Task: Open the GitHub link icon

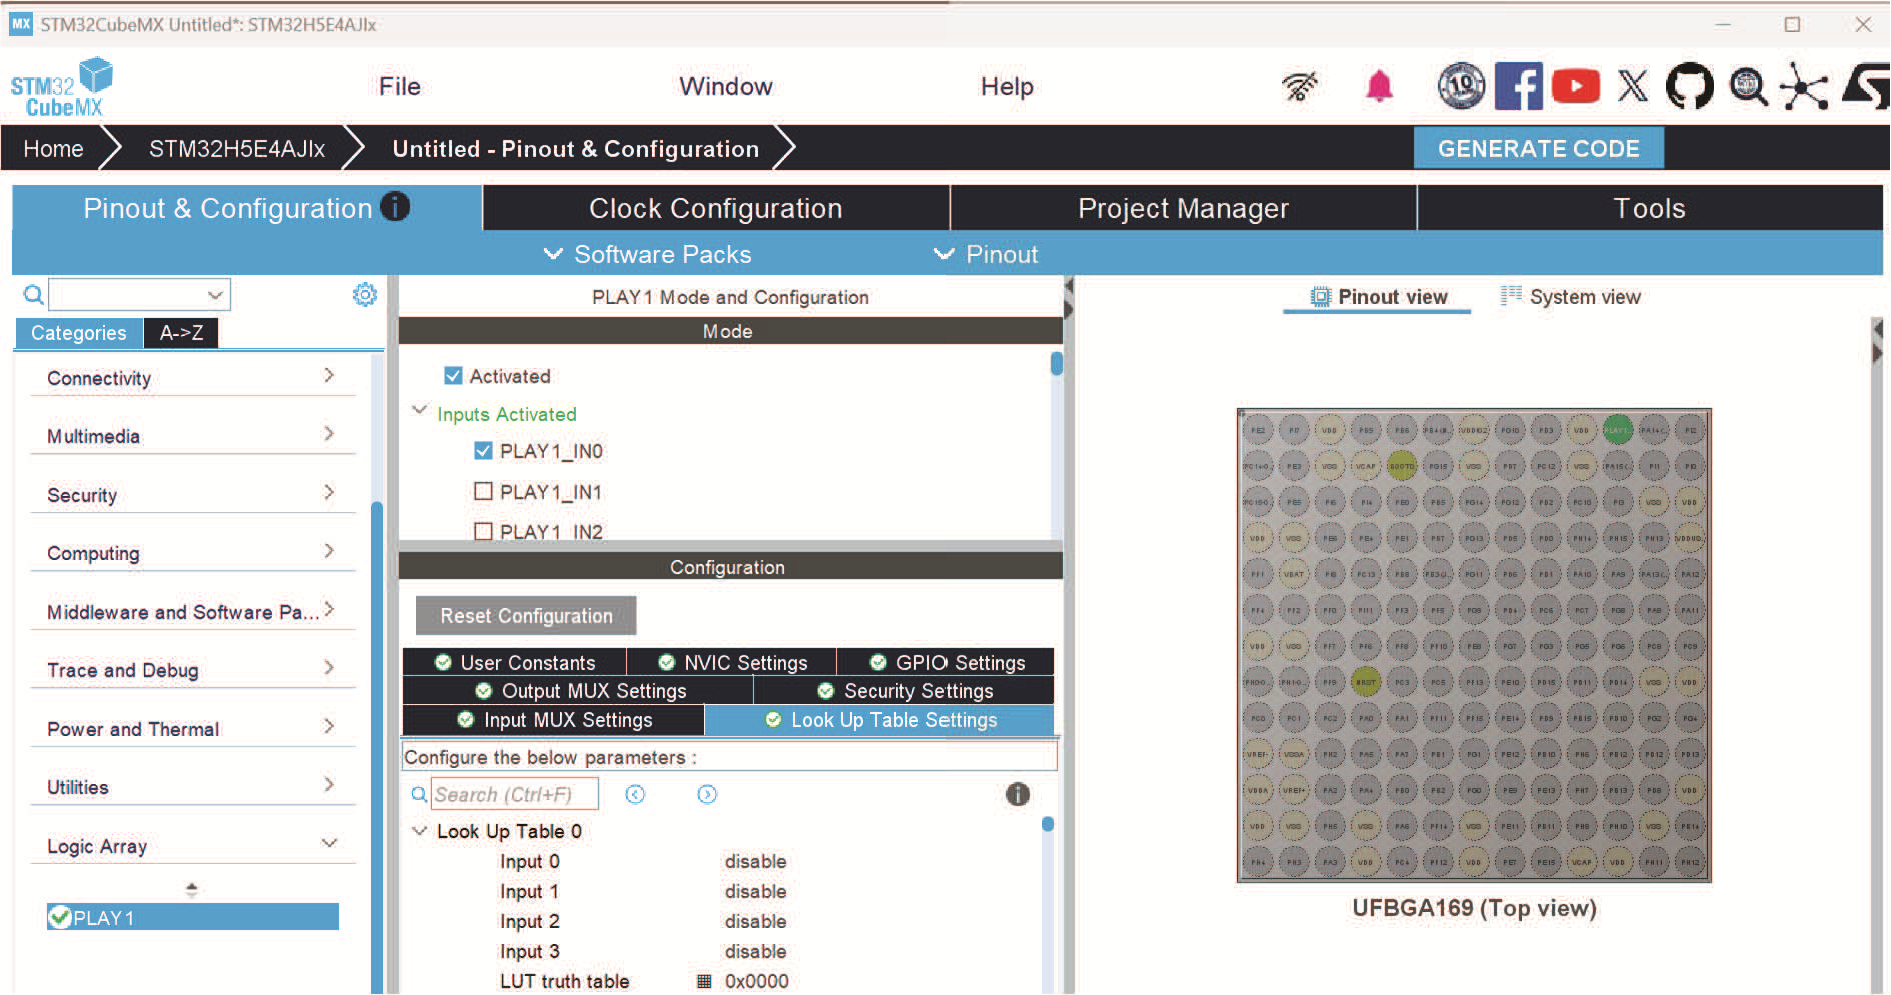Action: coord(1690,87)
